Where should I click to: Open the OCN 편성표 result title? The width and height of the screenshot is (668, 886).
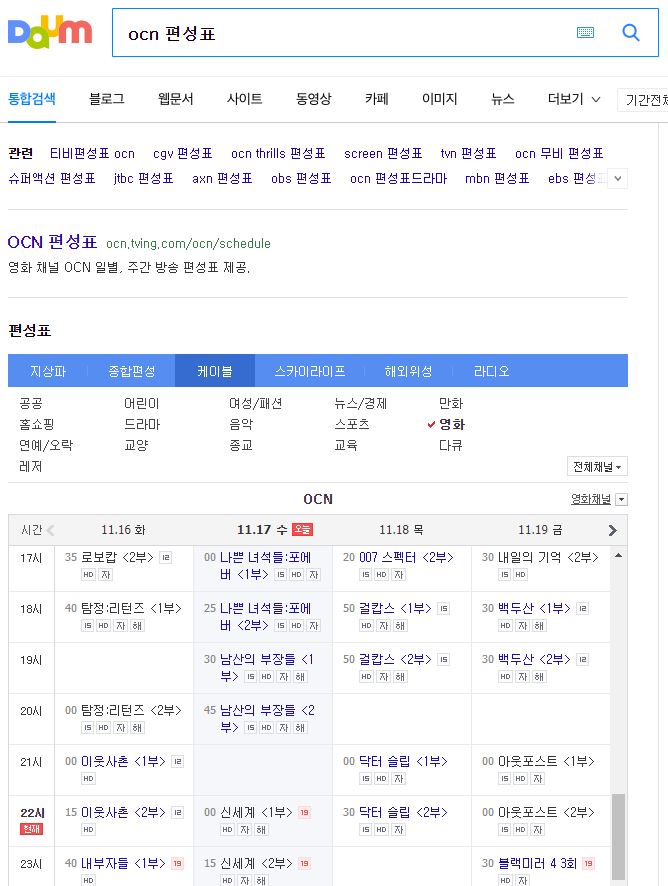(53, 242)
